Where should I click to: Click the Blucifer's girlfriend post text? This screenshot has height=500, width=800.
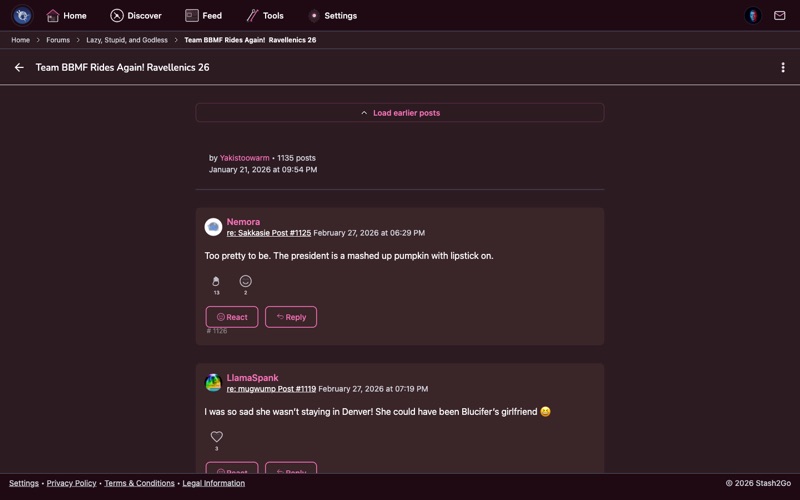pyautogui.click(x=378, y=412)
